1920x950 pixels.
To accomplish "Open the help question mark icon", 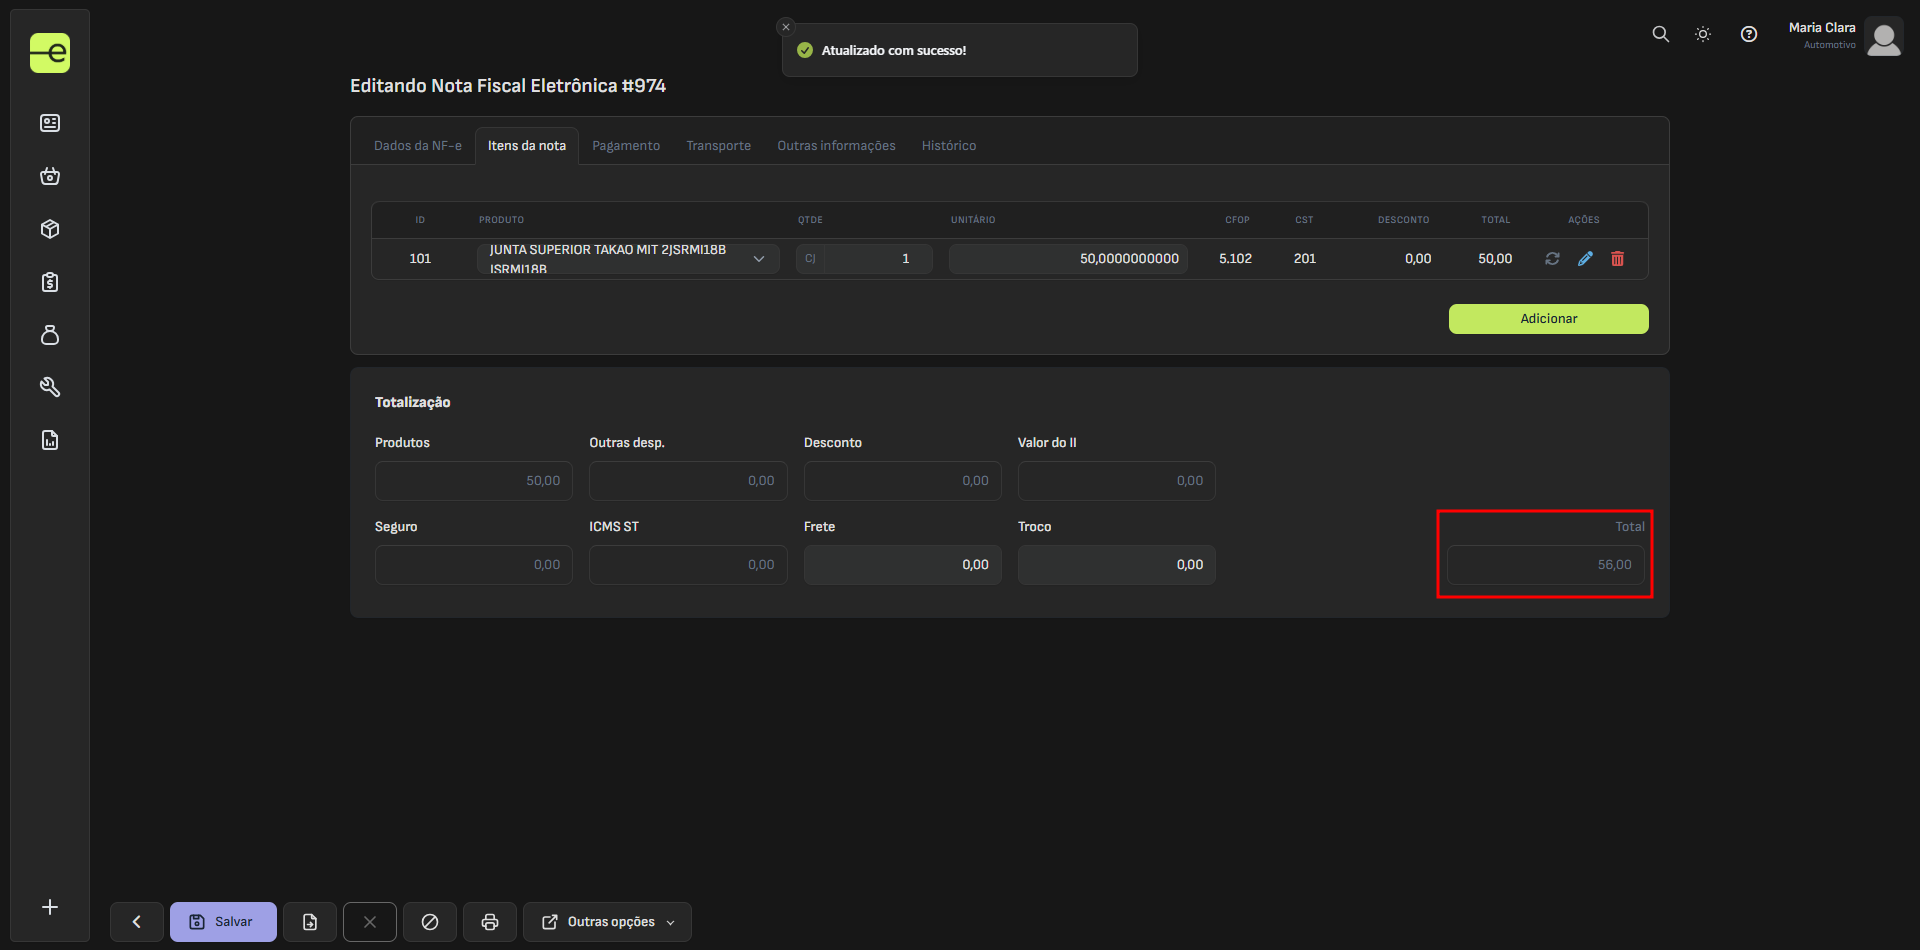I will pyautogui.click(x=1748, y=34).
